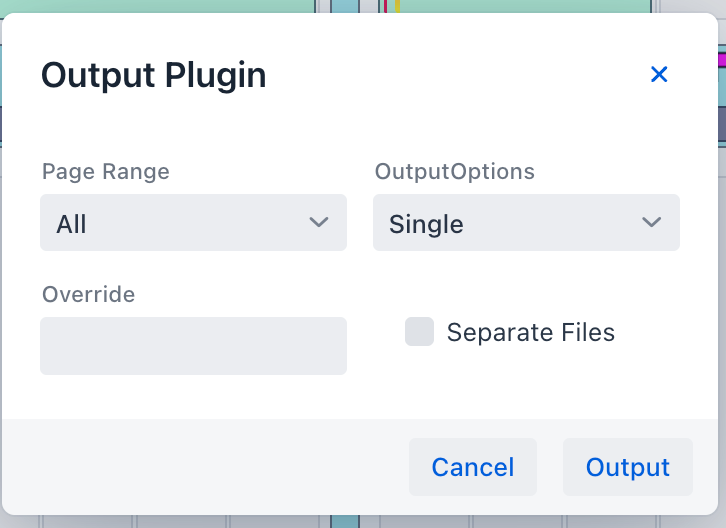Click the Page Range field label
The image size is (726, 528).
click(x=106, y=172)
